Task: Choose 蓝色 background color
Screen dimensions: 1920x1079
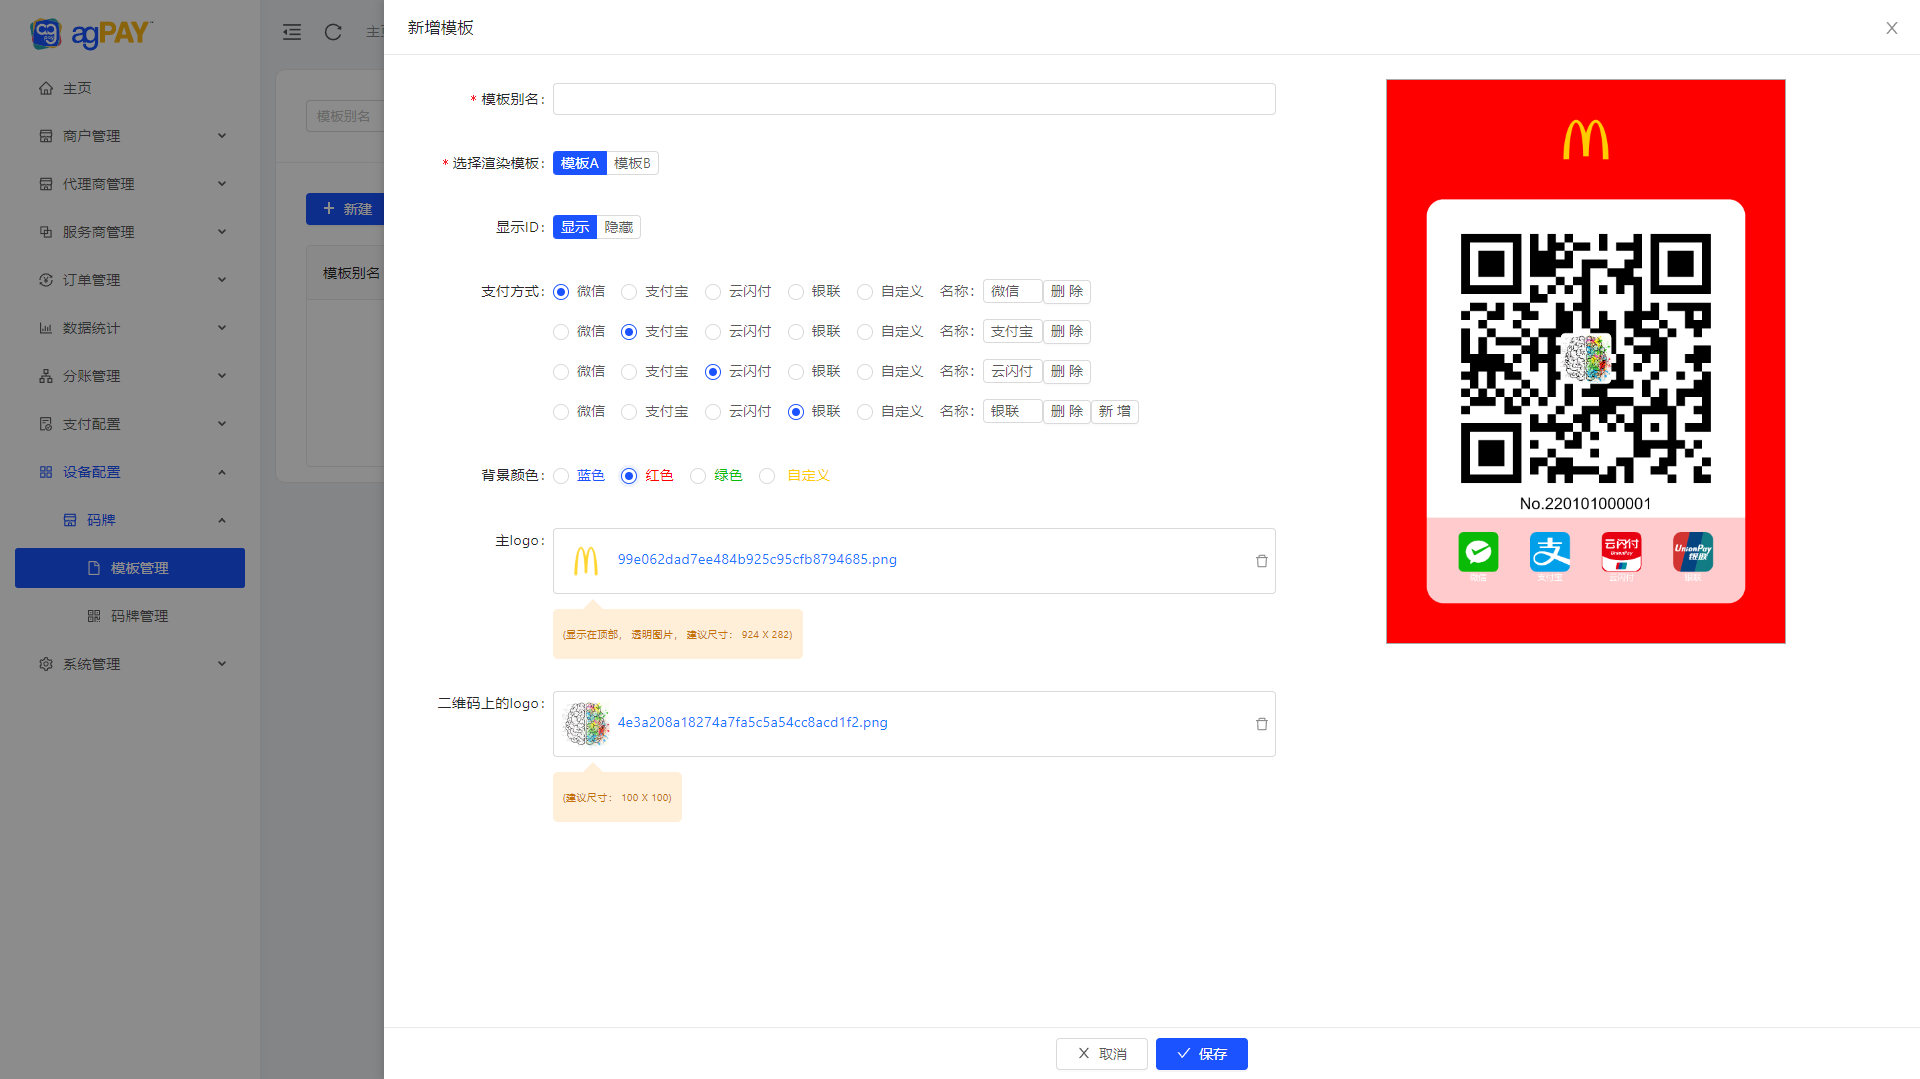Action: pos(561,476)
